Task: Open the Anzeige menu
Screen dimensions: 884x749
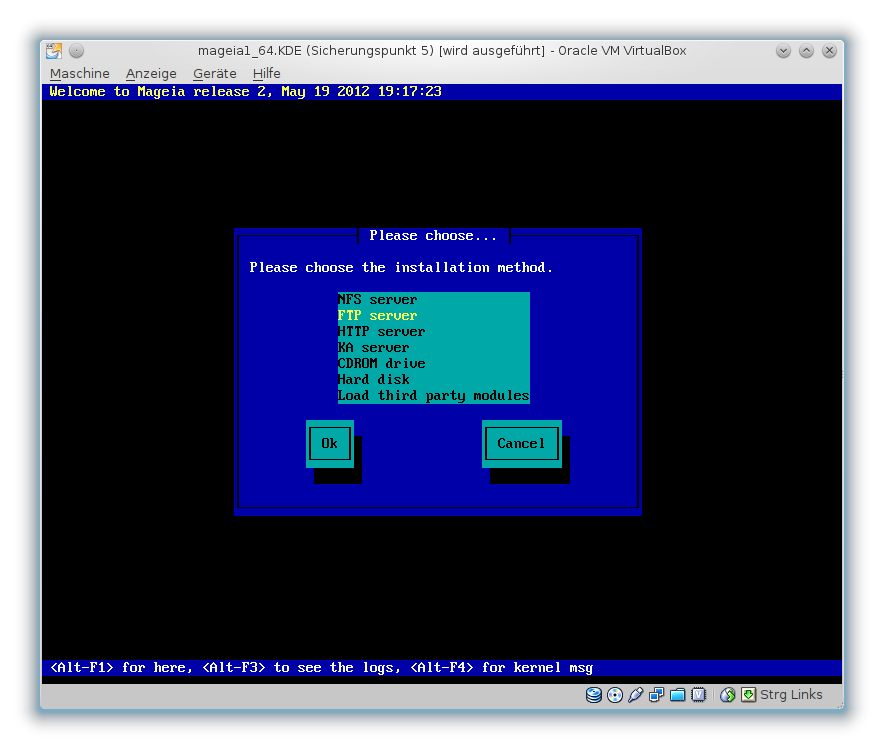Action: [151, 73]
